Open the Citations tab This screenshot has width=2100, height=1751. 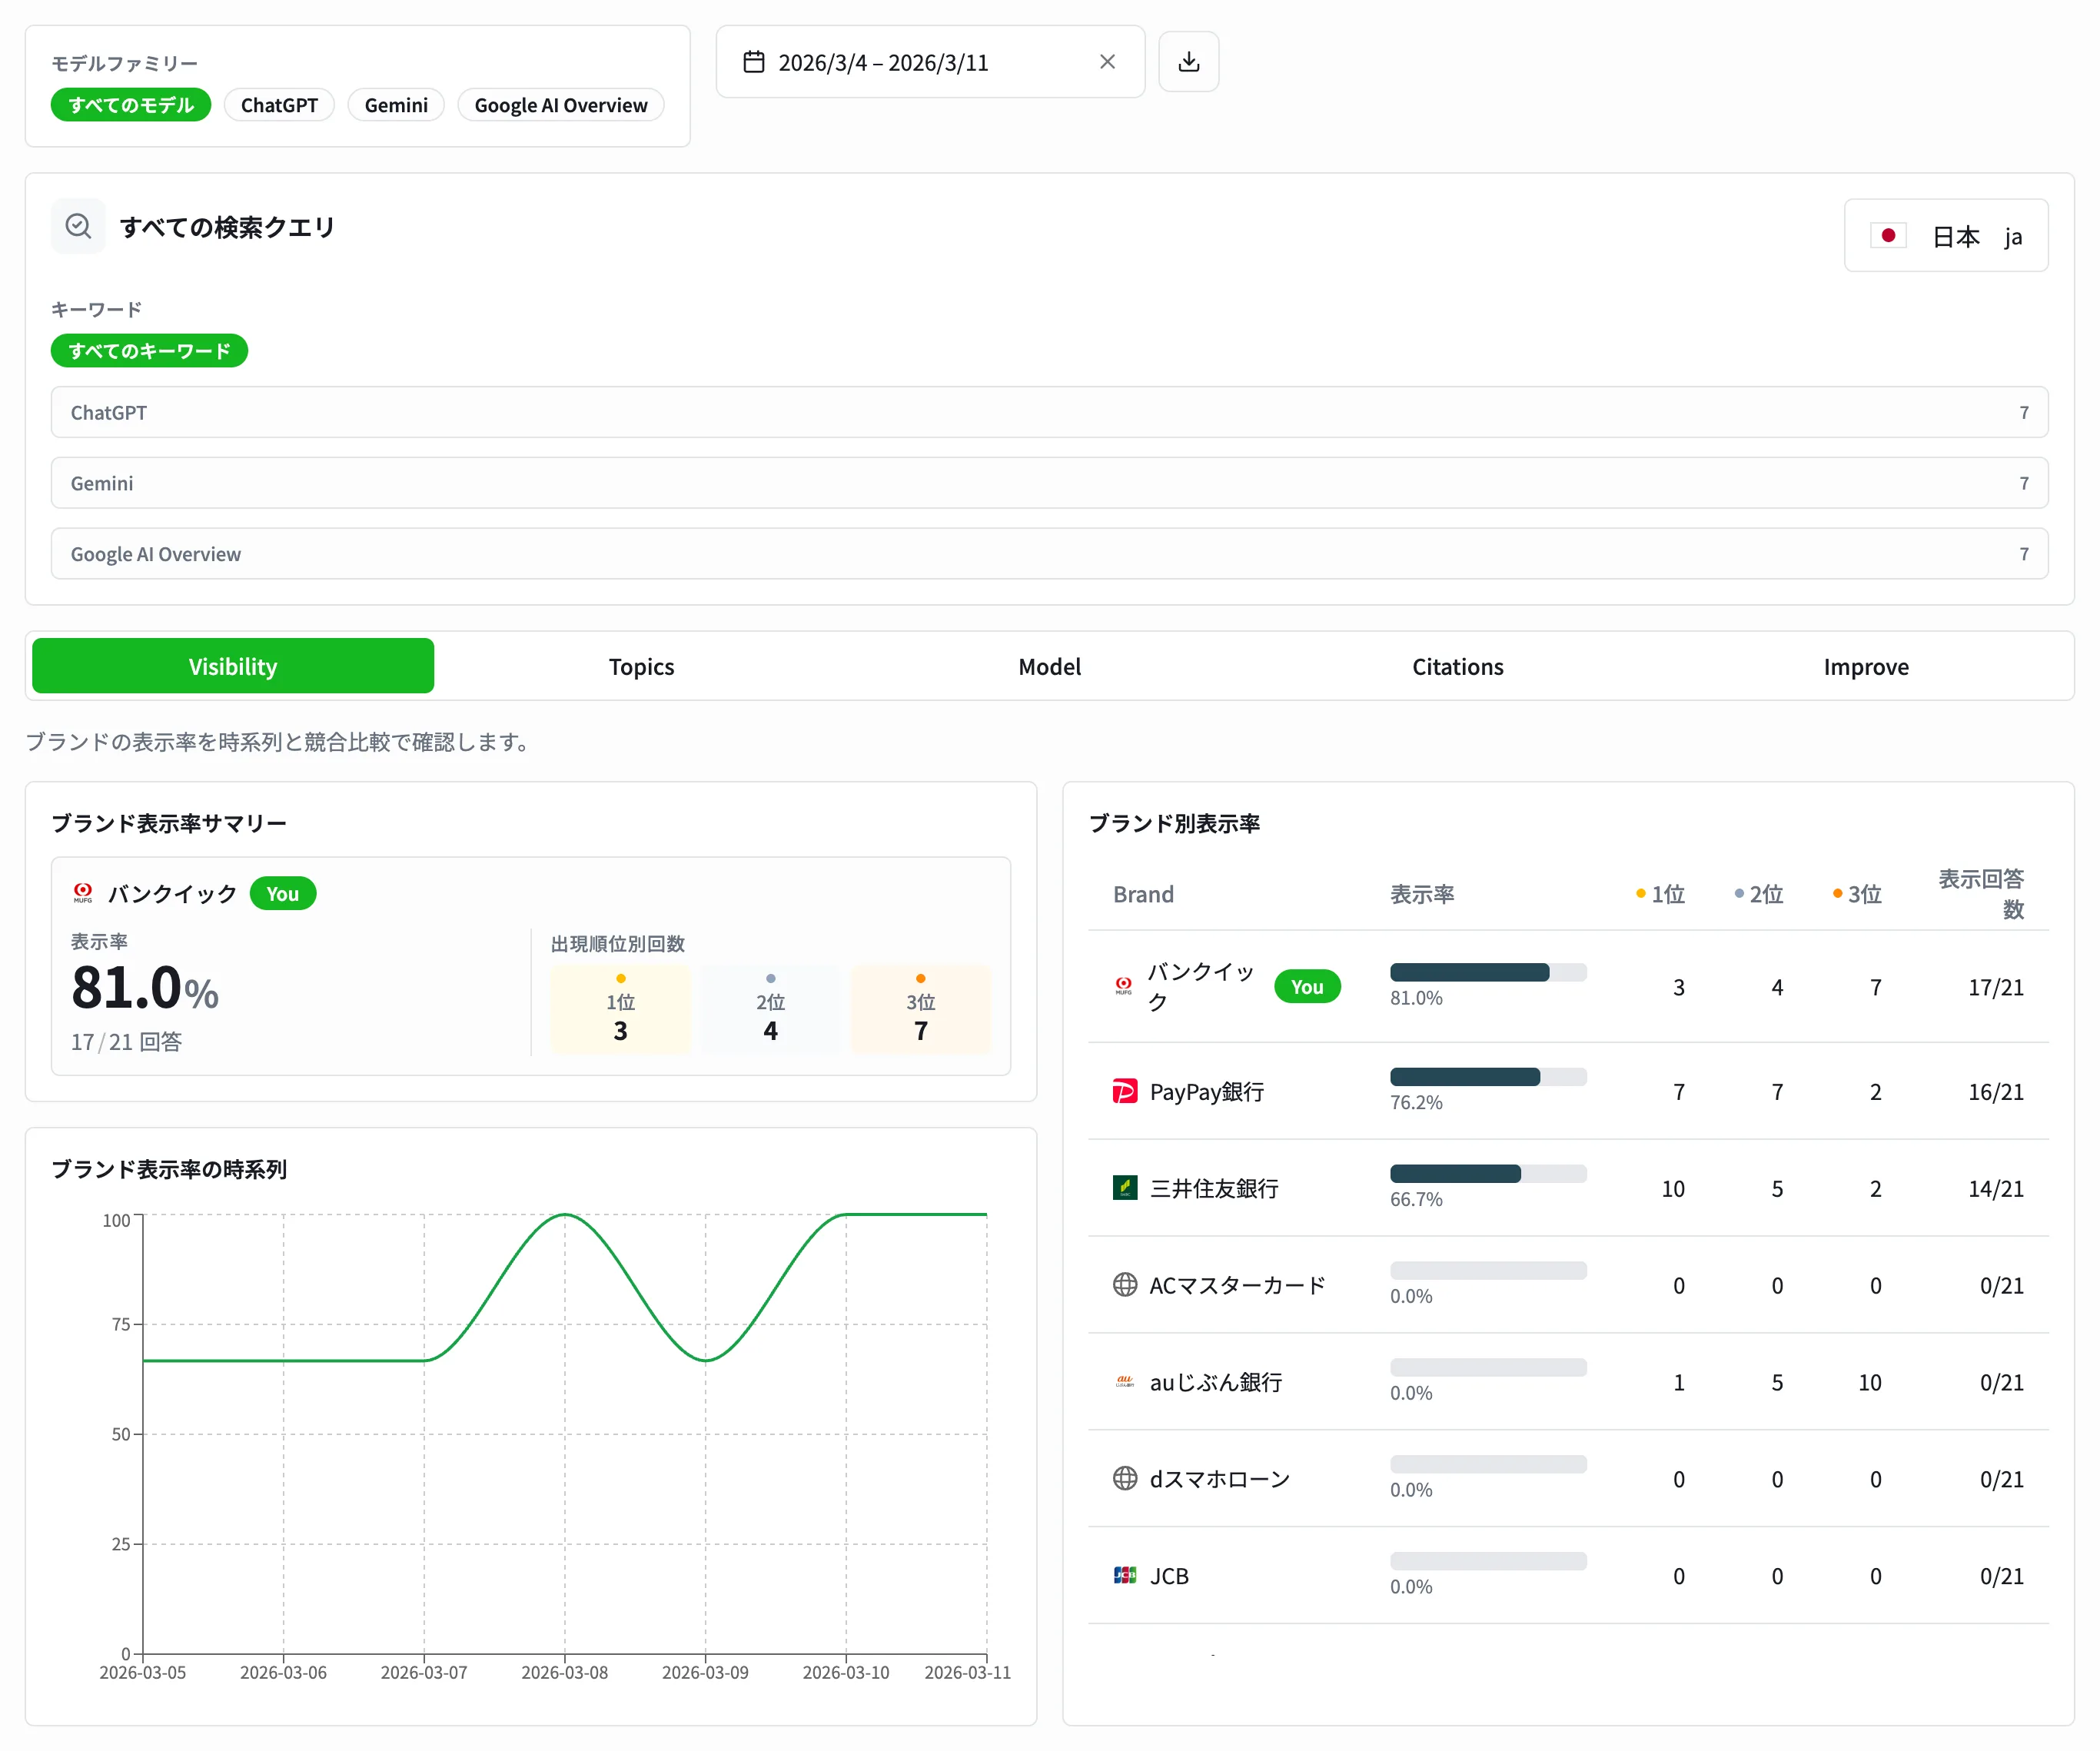click(1457, 666)
